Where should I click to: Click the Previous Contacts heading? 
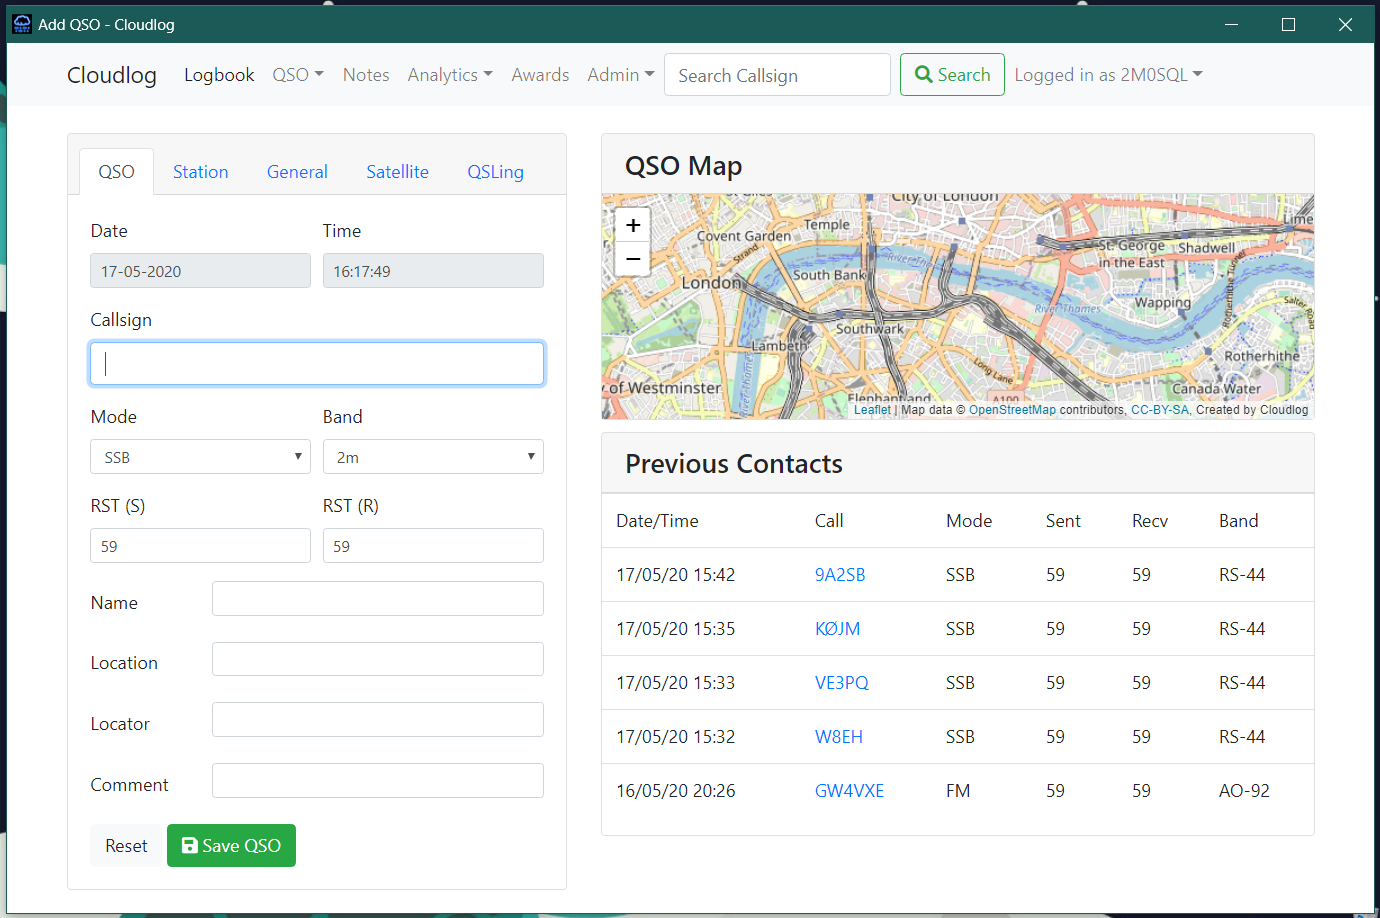click(x=734, y=464)
